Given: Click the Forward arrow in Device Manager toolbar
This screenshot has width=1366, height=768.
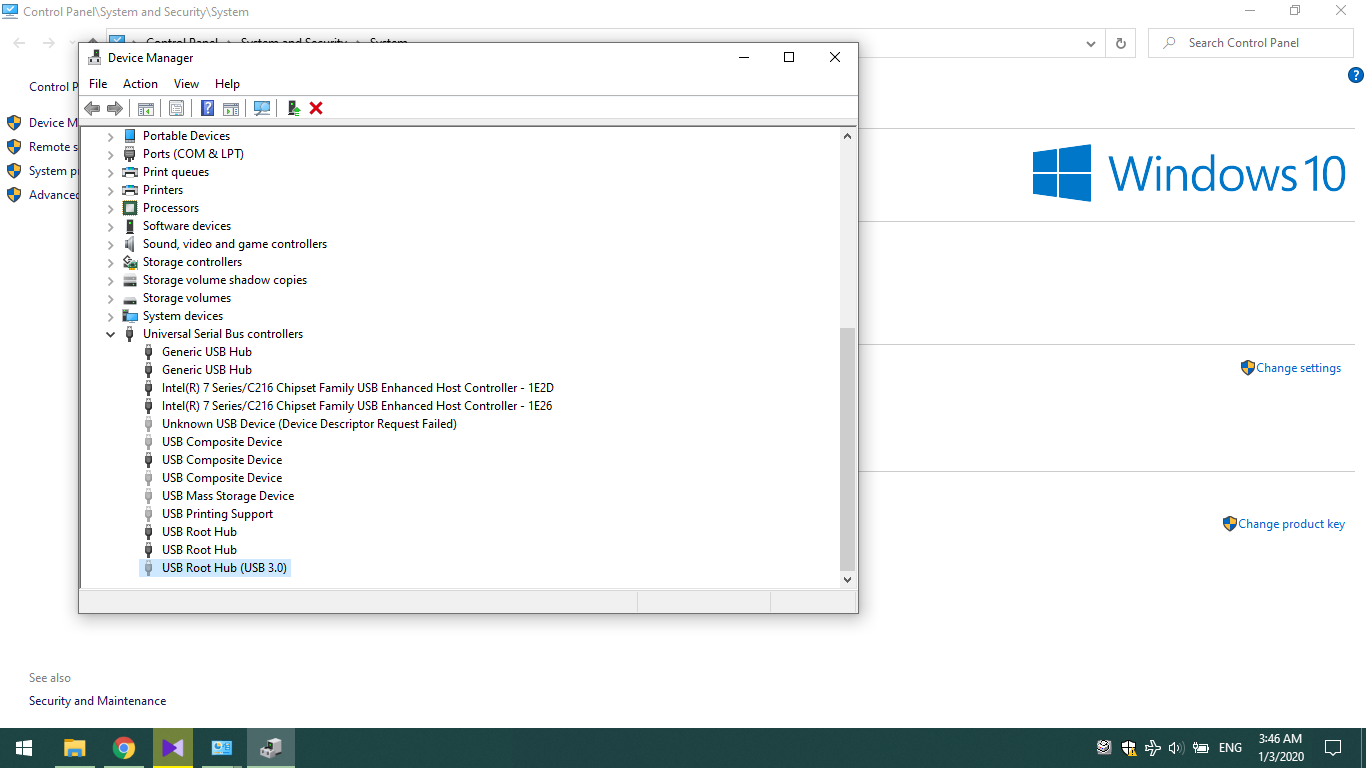Looking at the screenshot, I should (x=115, y=108).
